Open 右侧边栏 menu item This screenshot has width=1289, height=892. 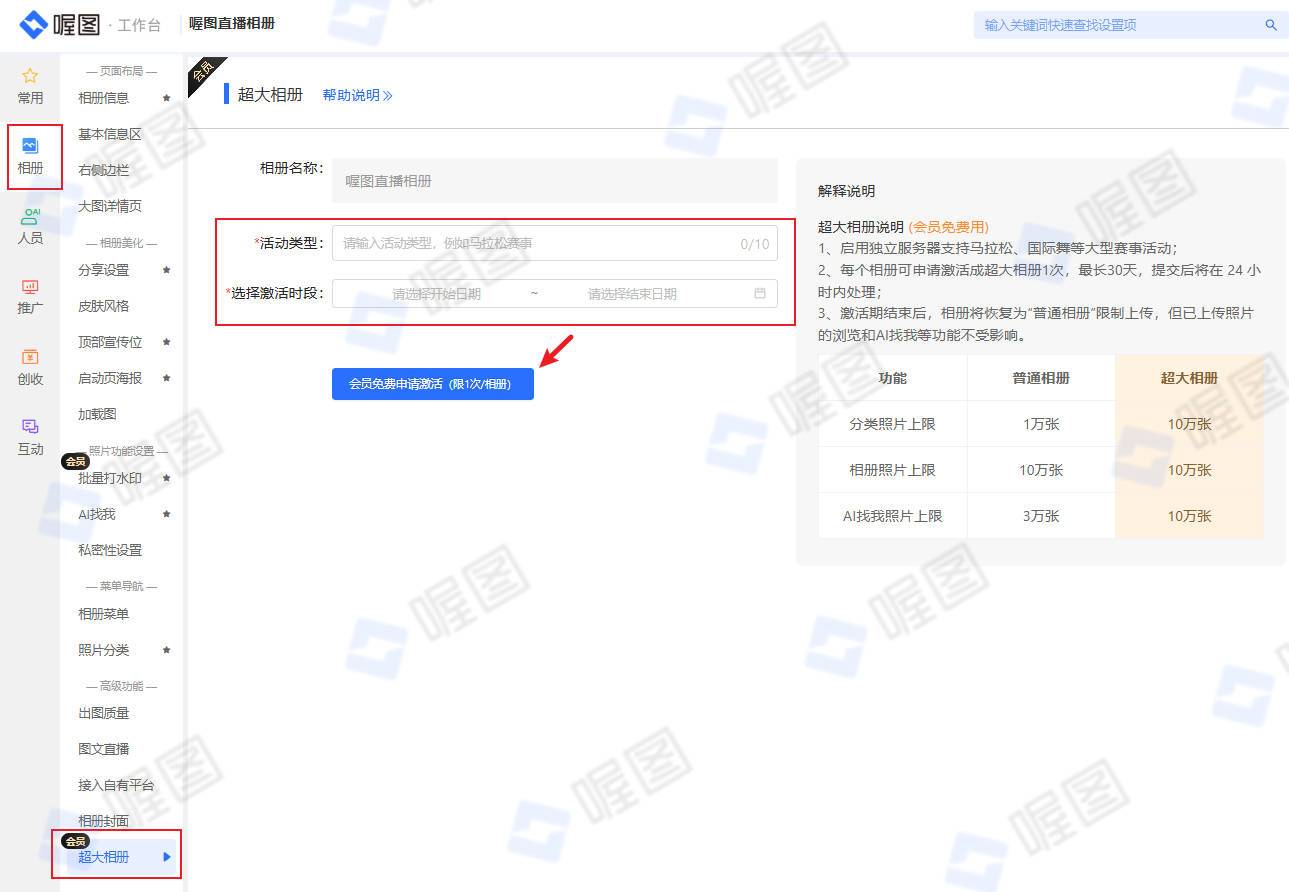(104, 170)
